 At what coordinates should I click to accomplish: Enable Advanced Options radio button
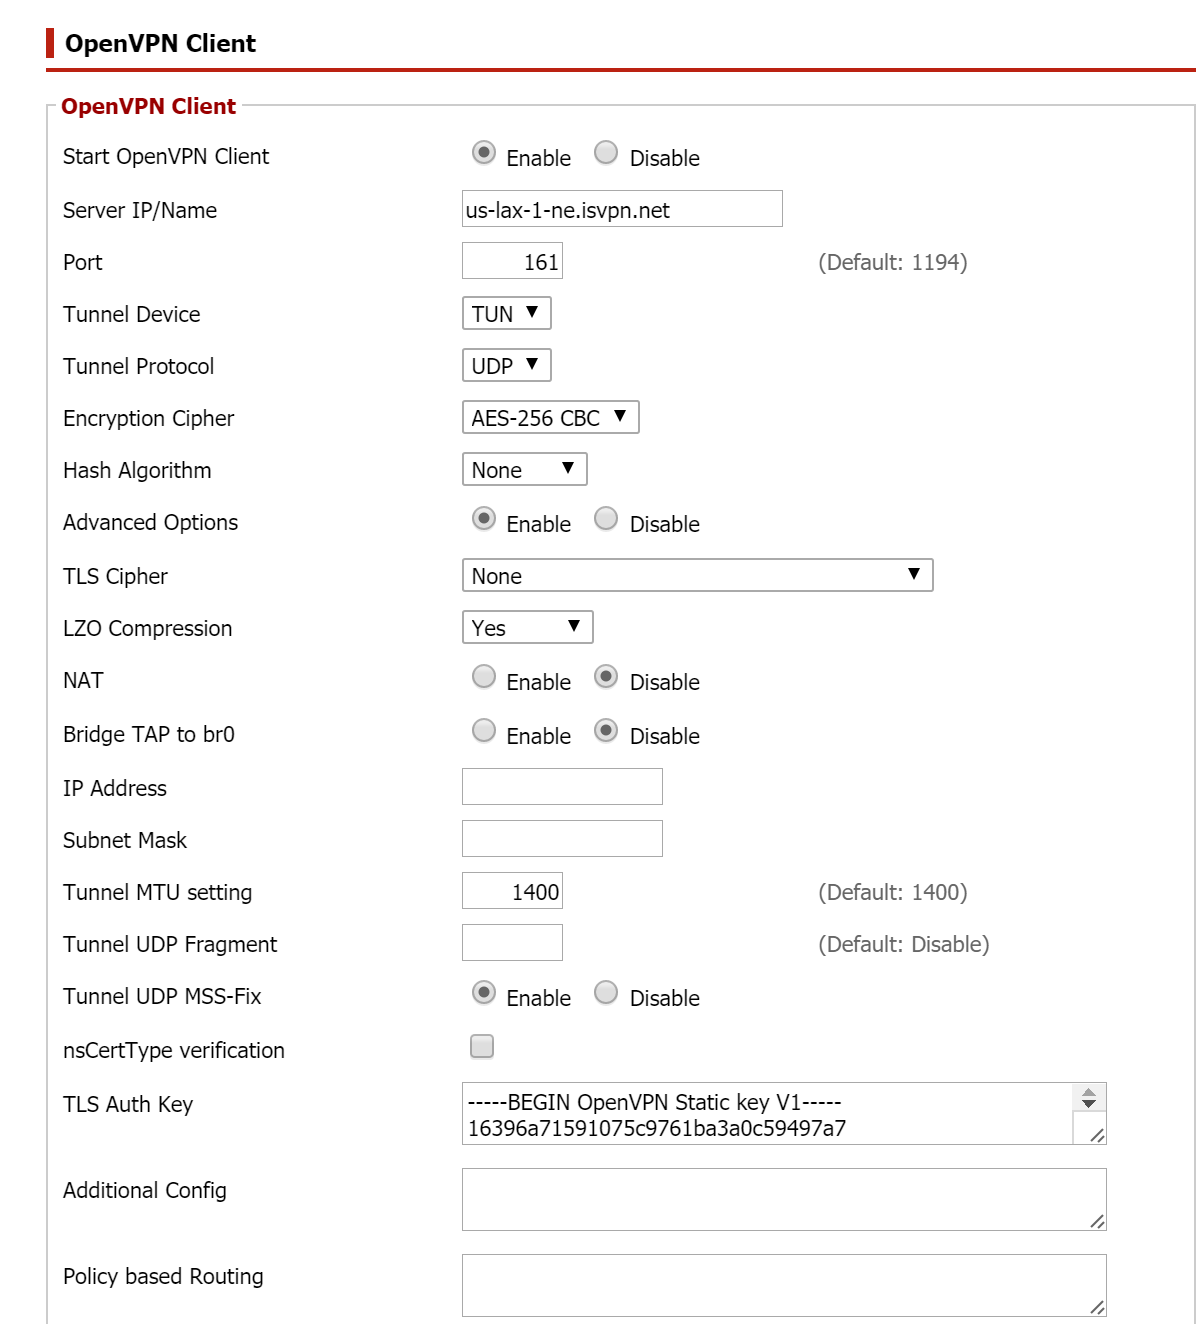(x=484, y=519)
